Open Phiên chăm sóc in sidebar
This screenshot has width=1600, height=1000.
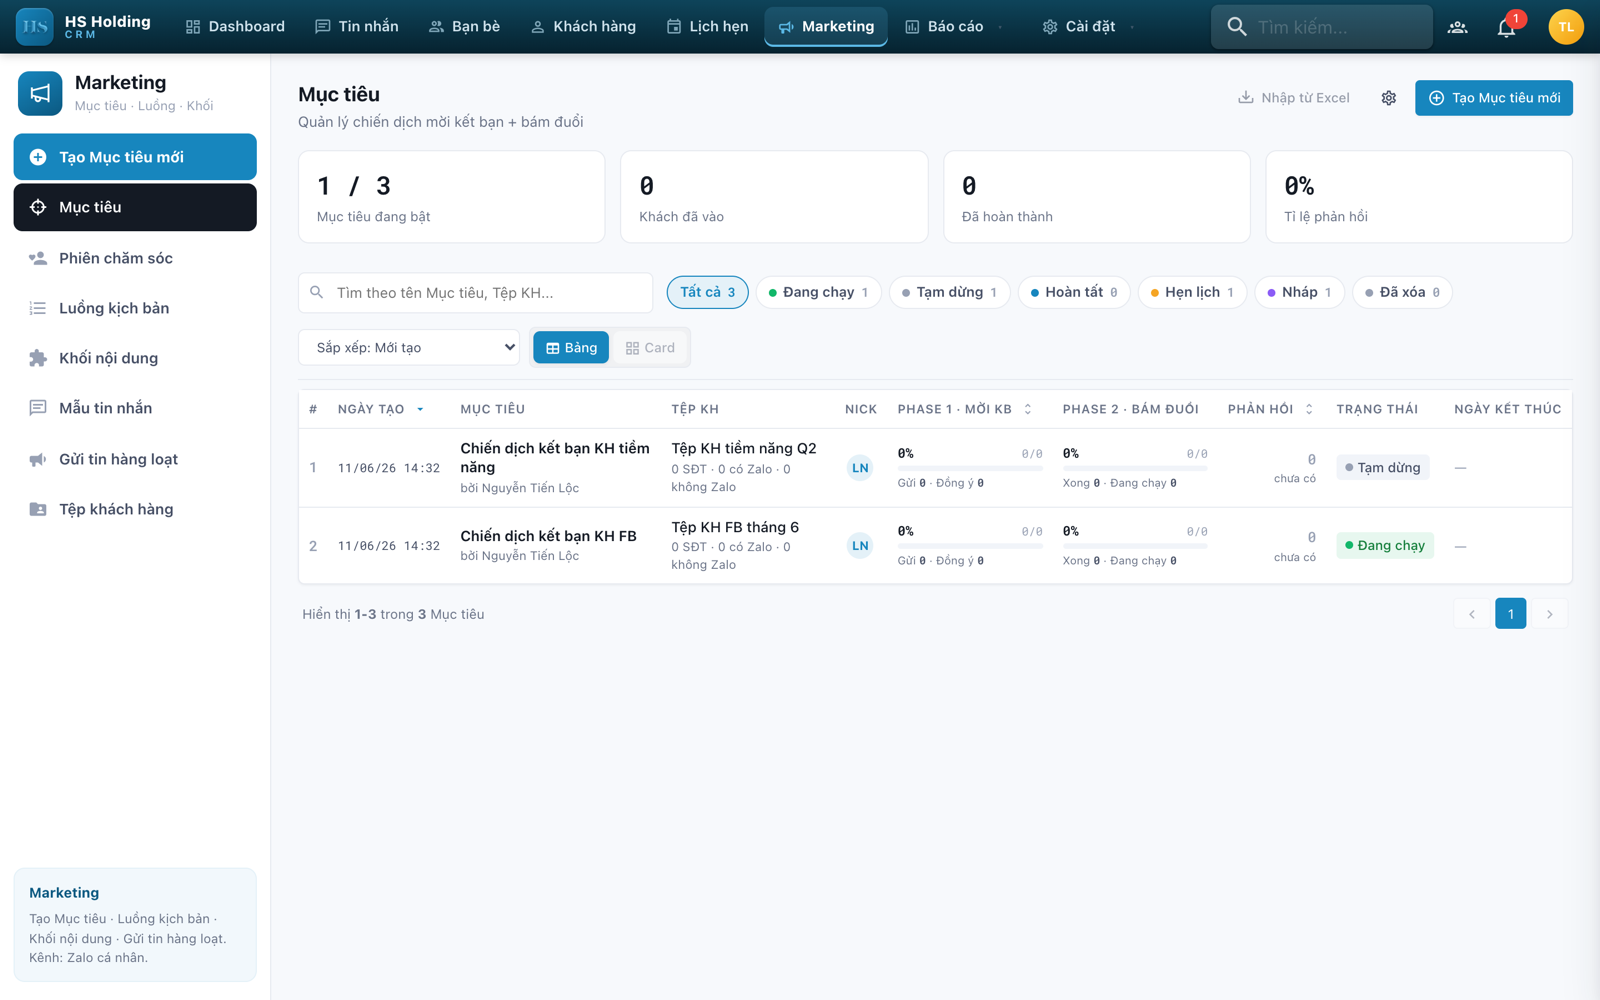pyautogui.click(x=135, y=258)
